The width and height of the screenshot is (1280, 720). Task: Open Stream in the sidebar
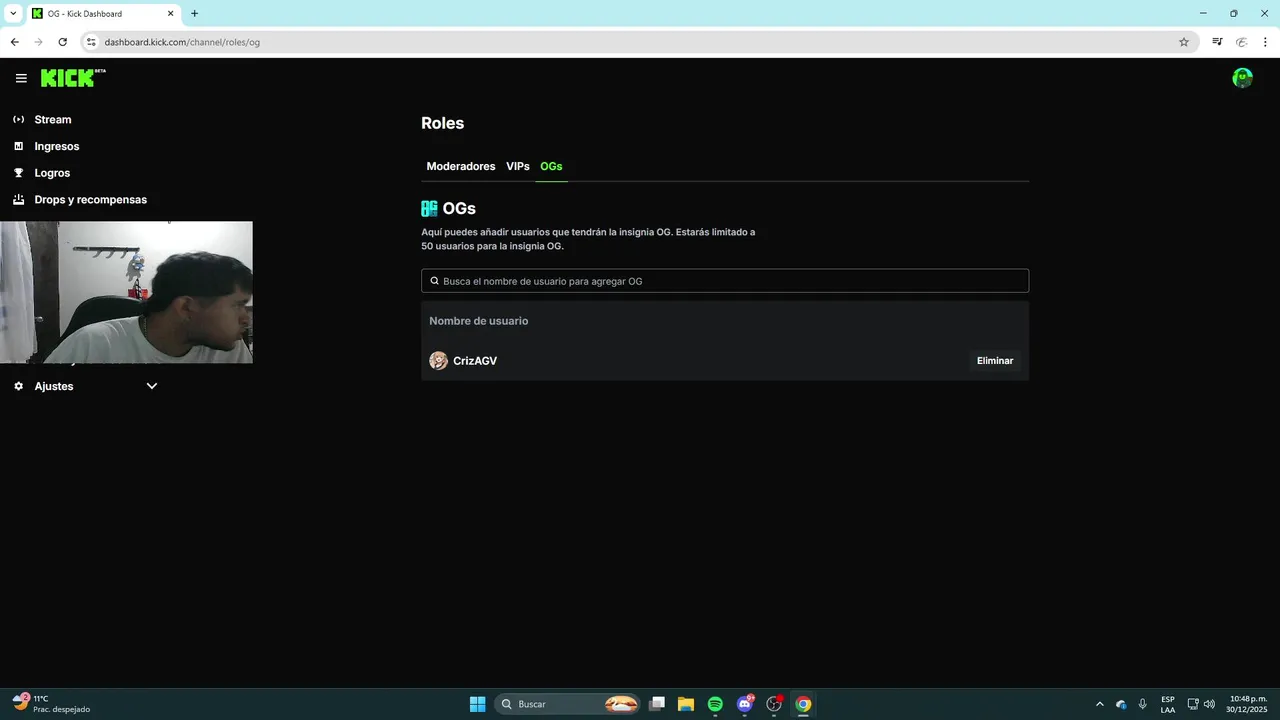[53, 119]
